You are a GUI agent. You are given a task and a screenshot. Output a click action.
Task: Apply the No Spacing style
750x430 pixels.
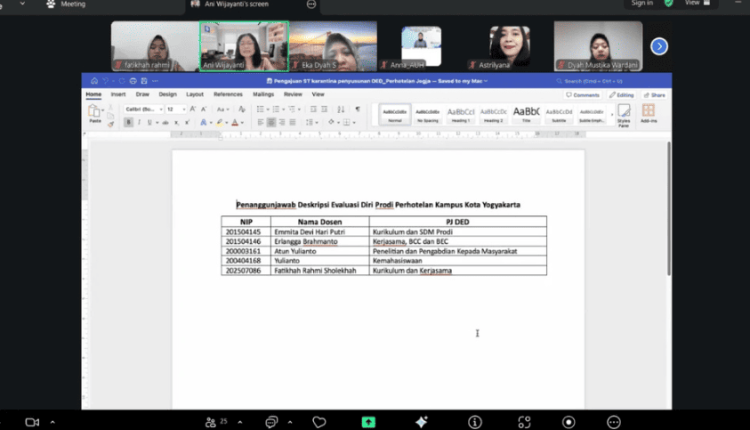pyautogui.click(x=428, y=115)
